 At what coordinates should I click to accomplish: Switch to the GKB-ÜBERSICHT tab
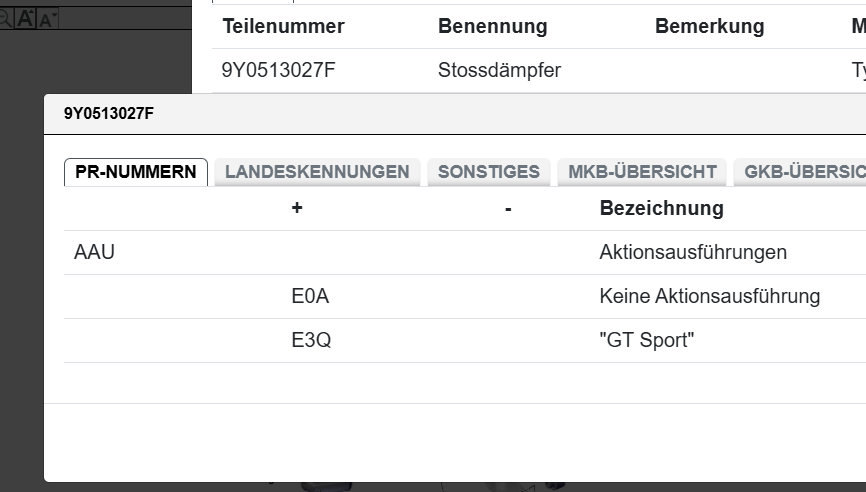(802, 172)
